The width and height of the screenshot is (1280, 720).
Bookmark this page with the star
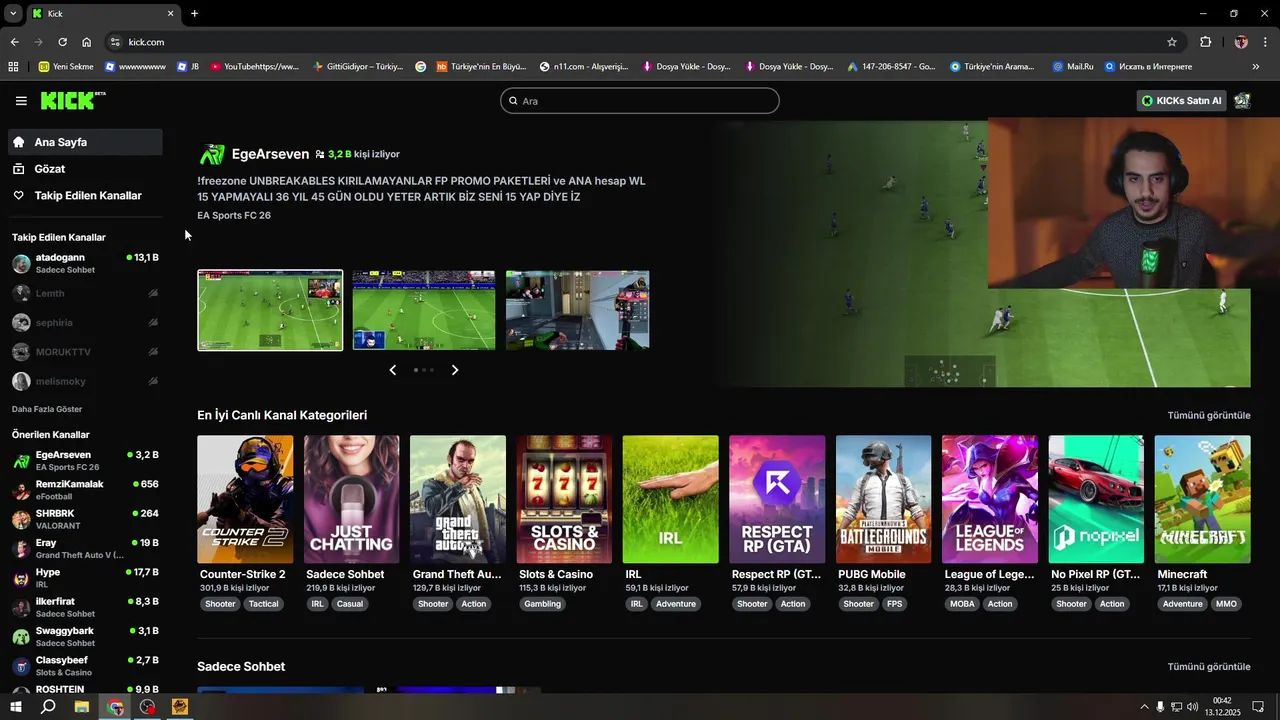[1172, 42]
